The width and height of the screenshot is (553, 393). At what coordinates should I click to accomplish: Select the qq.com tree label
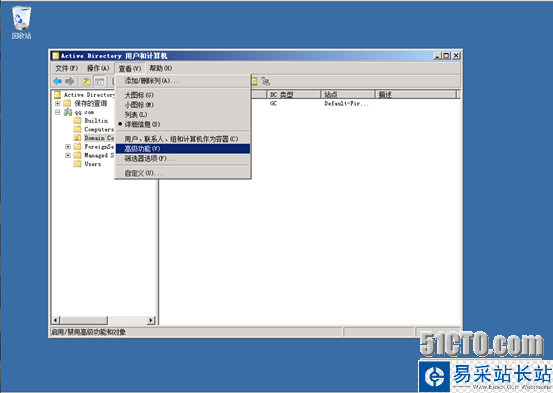pyautogui.click(x=84, y=112)
